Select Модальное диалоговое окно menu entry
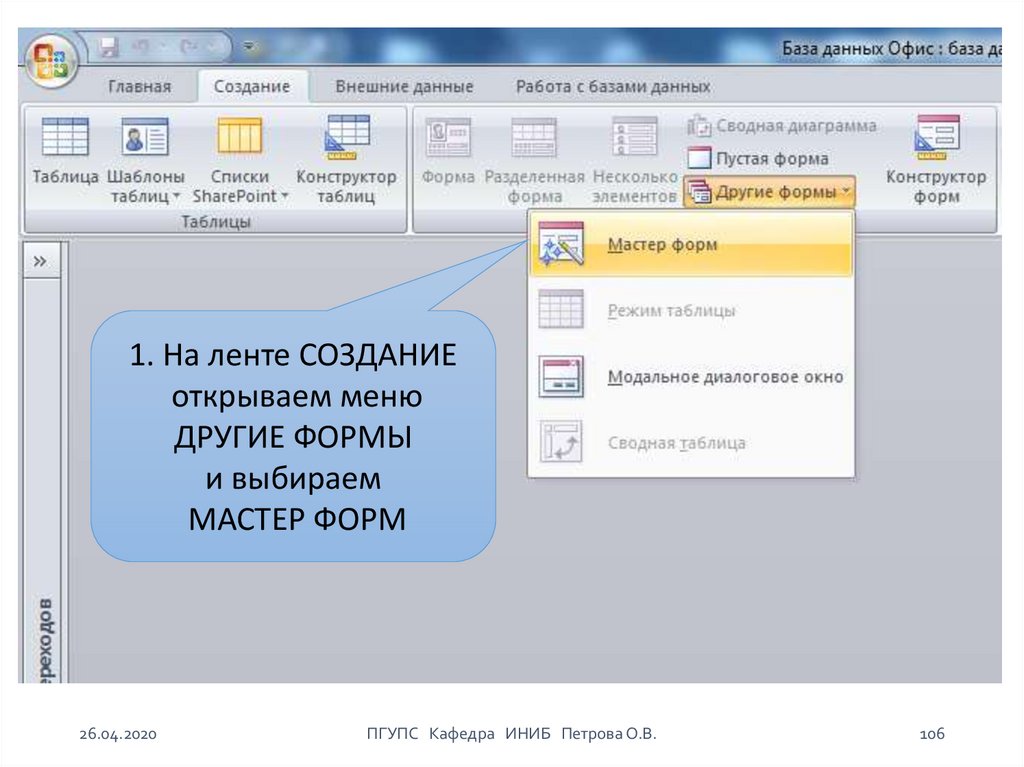The height and width of the screenshot is (767, 1024). [725, 377]
